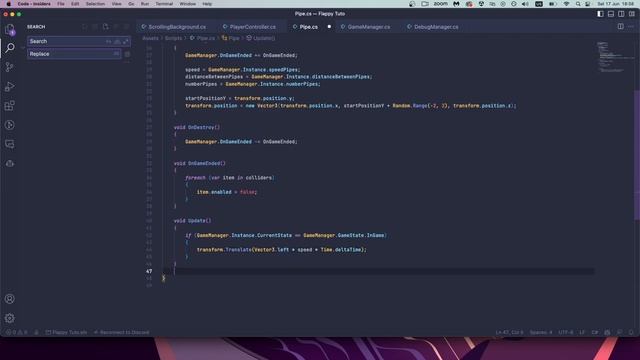
Task: Open the File menu
Action: 61,4
